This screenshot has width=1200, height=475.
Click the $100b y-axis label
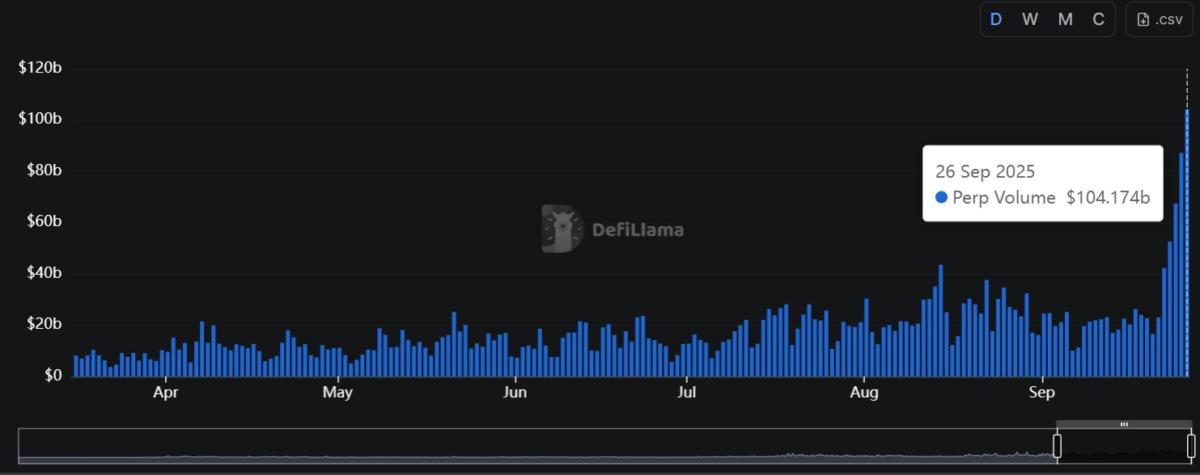pyautogui.click(x=40, y=119)
